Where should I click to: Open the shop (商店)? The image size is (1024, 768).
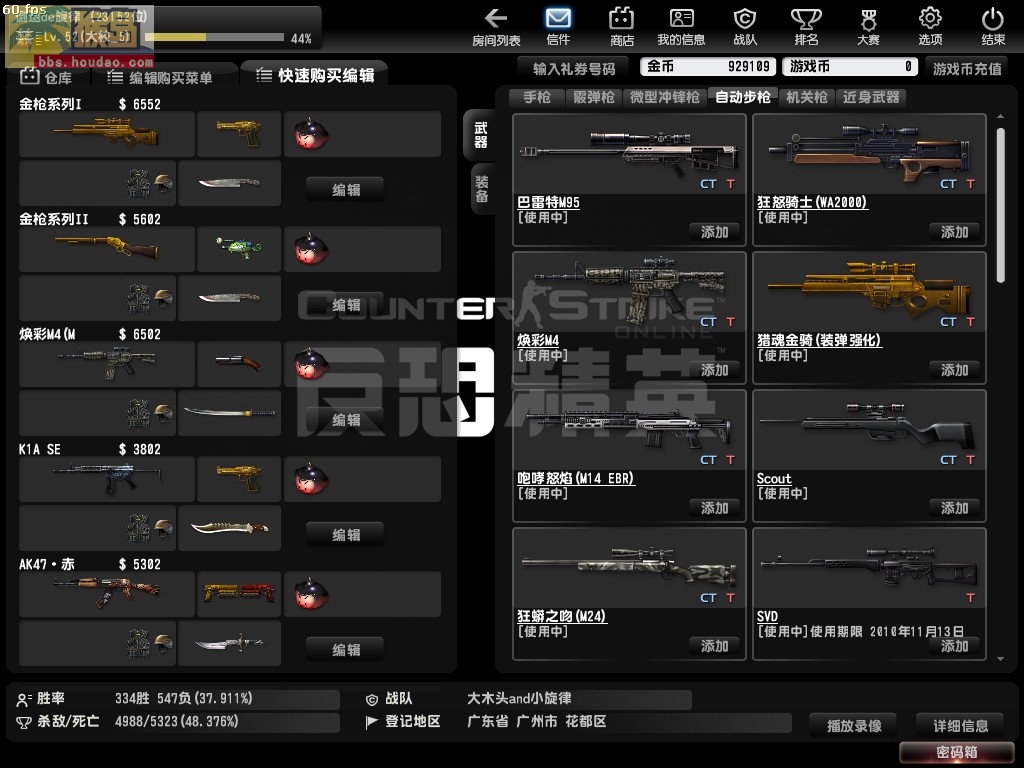(x=621, y=26)
